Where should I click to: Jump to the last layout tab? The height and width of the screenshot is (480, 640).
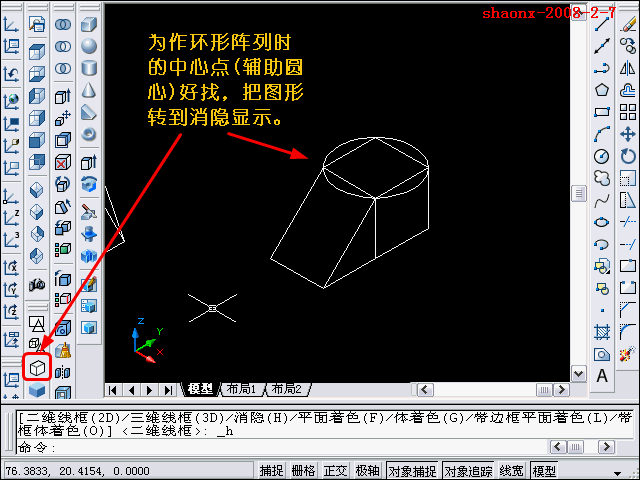click(x=168, y=390)
